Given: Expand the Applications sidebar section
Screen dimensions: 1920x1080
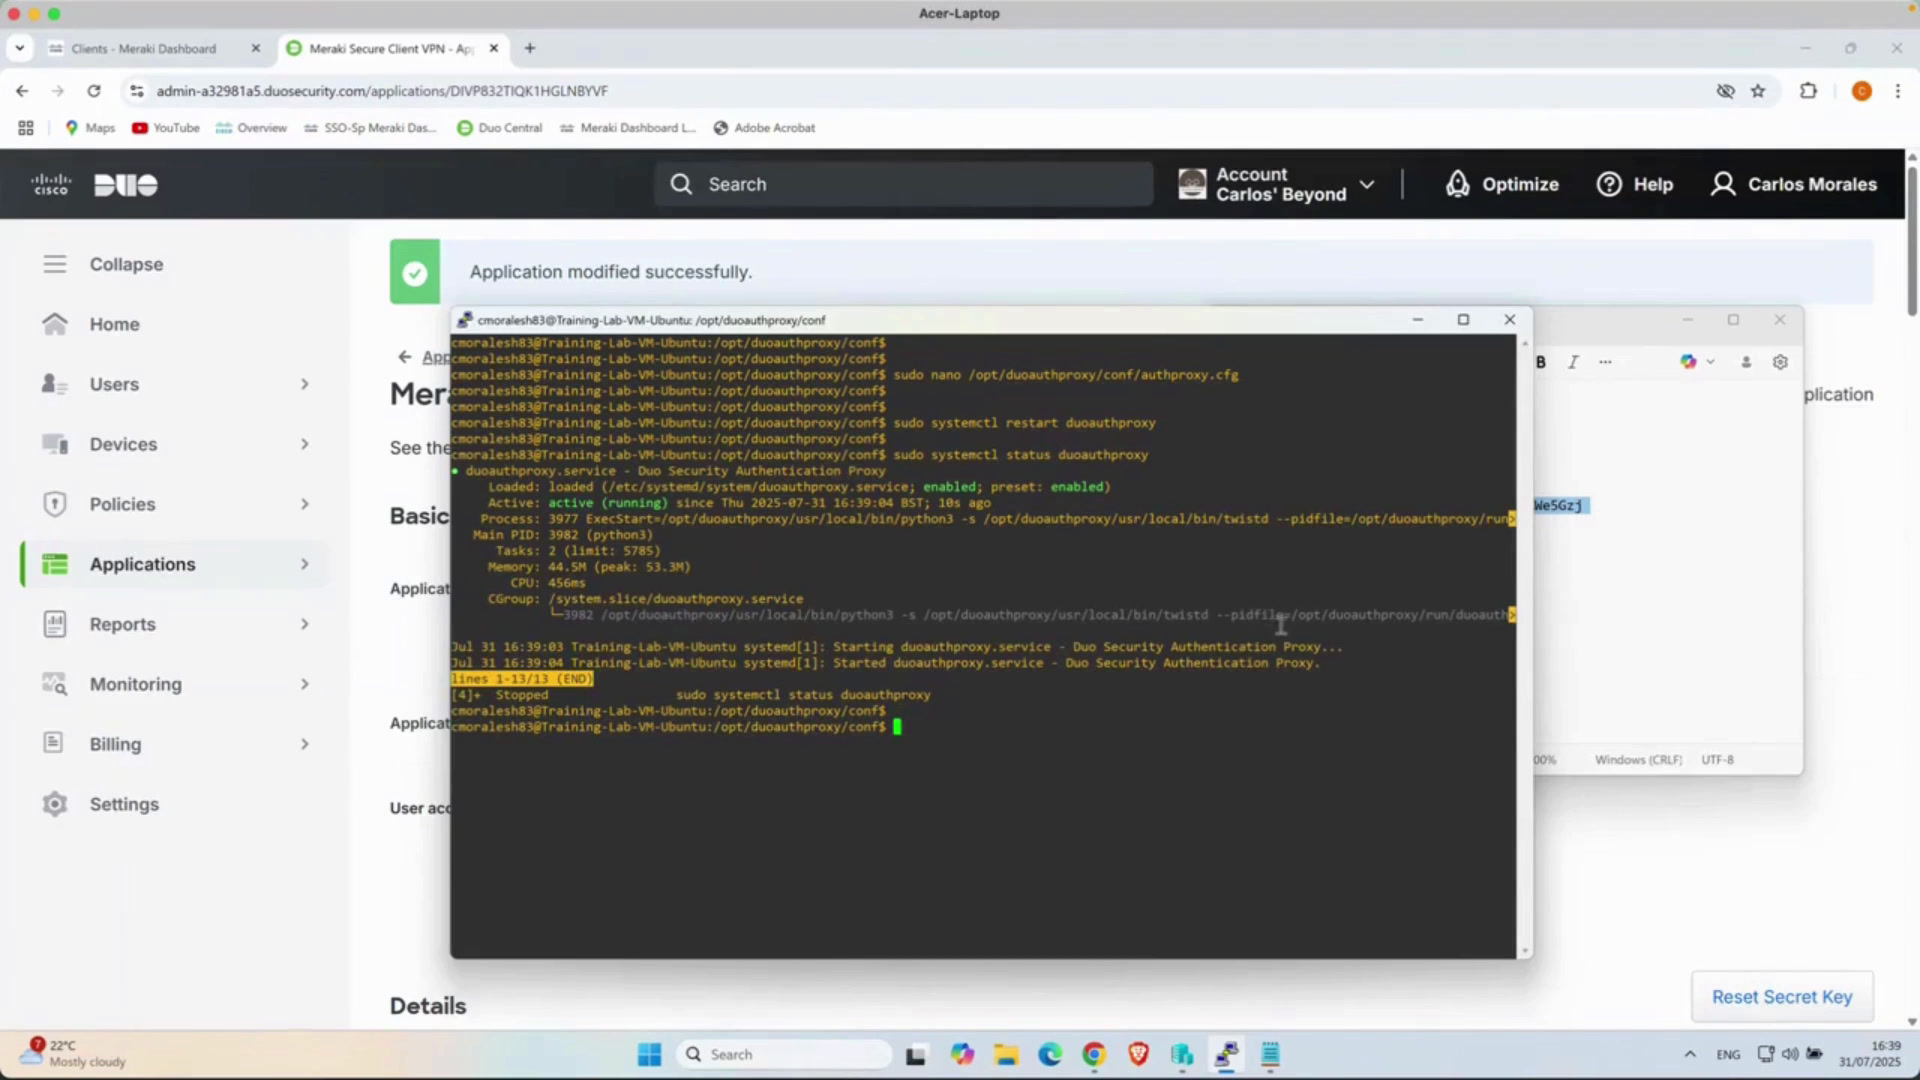Looking at the screenshot, I should pyautogui.click(x=305, y=564).
